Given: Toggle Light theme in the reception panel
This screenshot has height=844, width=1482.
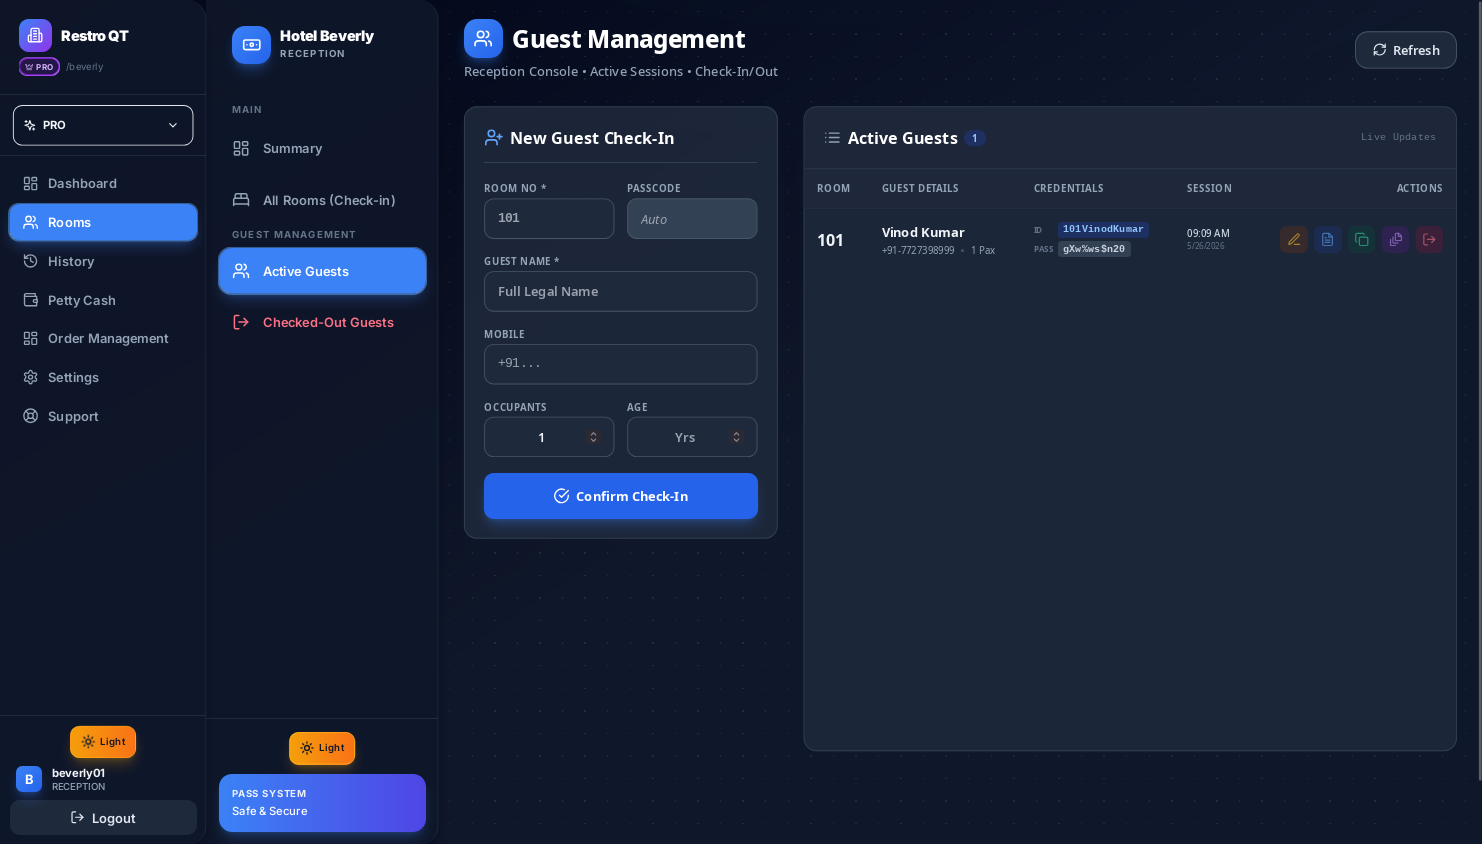Looking at the screenshot, I should [x=322, y=748].
